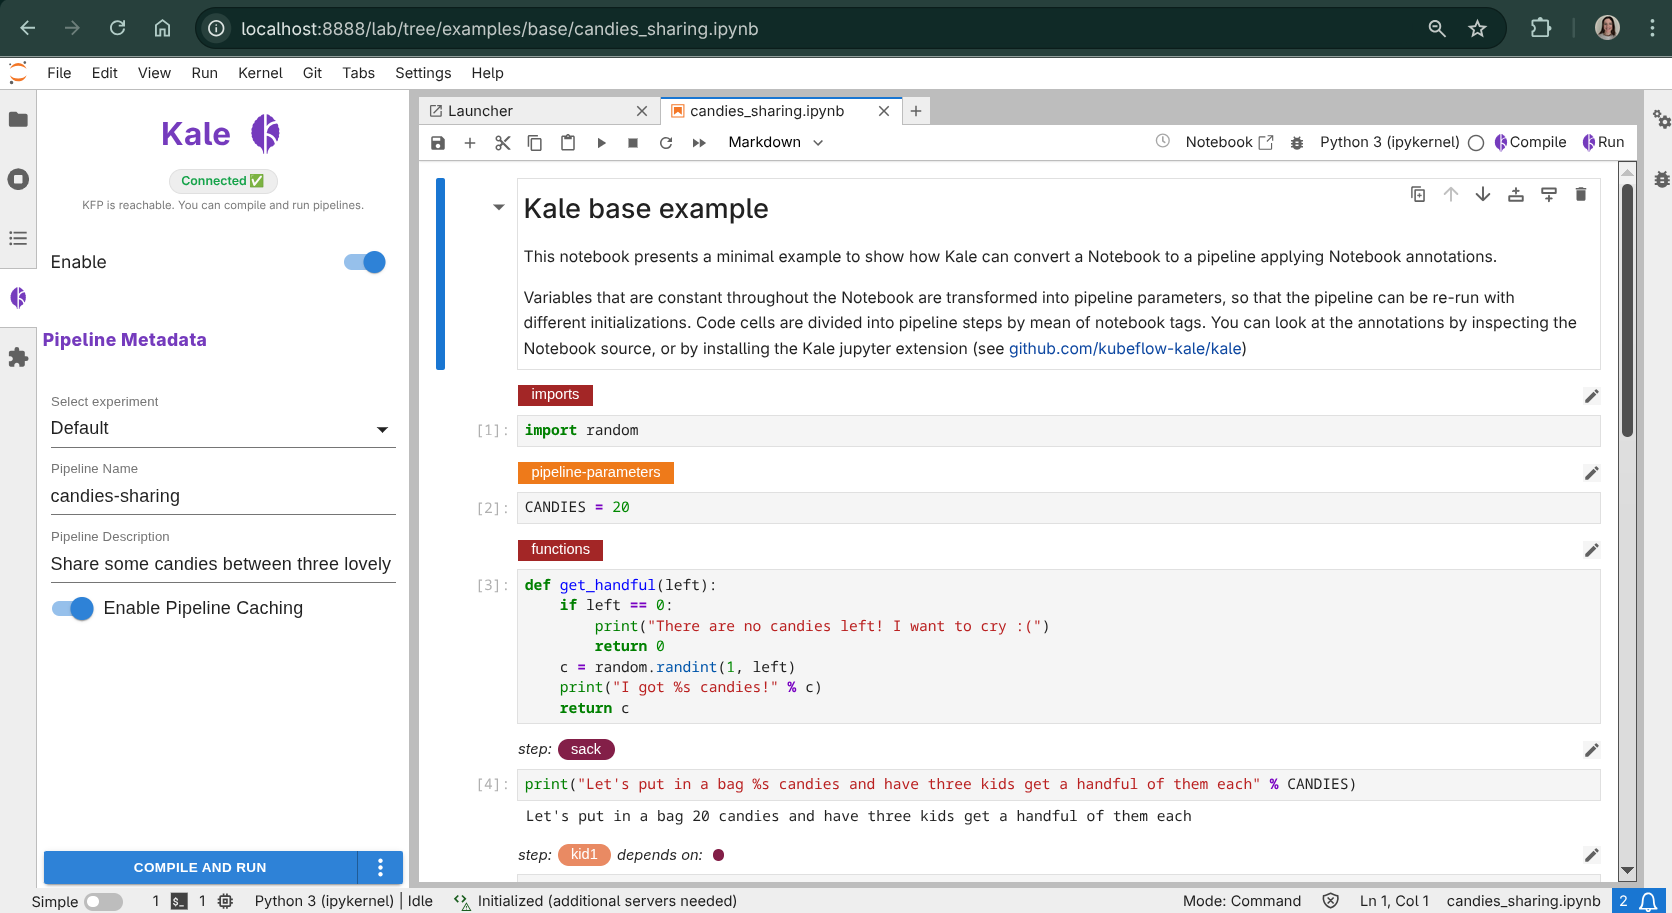Toggle Enable Pipeline Caching switch
1672x913 pixels.
73,608
